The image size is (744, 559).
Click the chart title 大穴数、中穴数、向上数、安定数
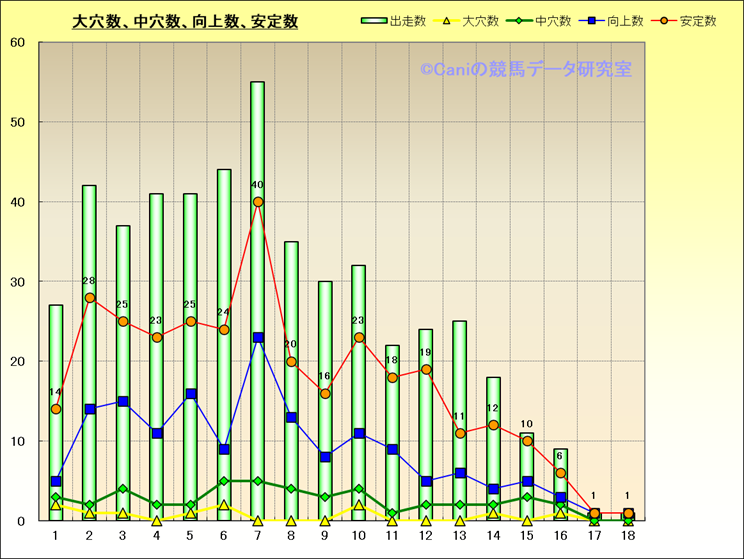pyautogui.click(x=185, y=22)
